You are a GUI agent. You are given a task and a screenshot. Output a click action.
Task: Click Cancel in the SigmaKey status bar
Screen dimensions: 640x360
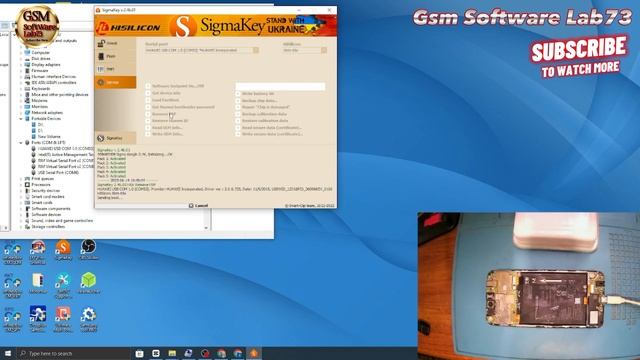click(198, 206)
